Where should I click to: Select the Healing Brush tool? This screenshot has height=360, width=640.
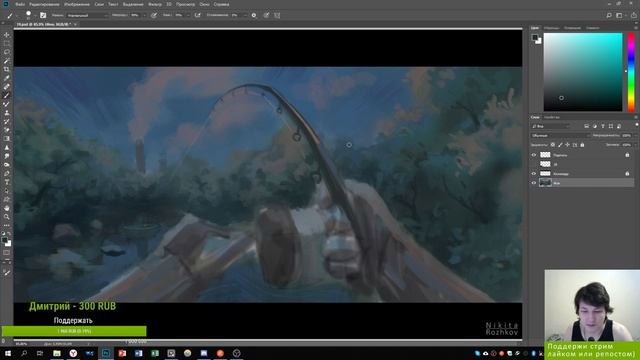click(x=7, y=87)
